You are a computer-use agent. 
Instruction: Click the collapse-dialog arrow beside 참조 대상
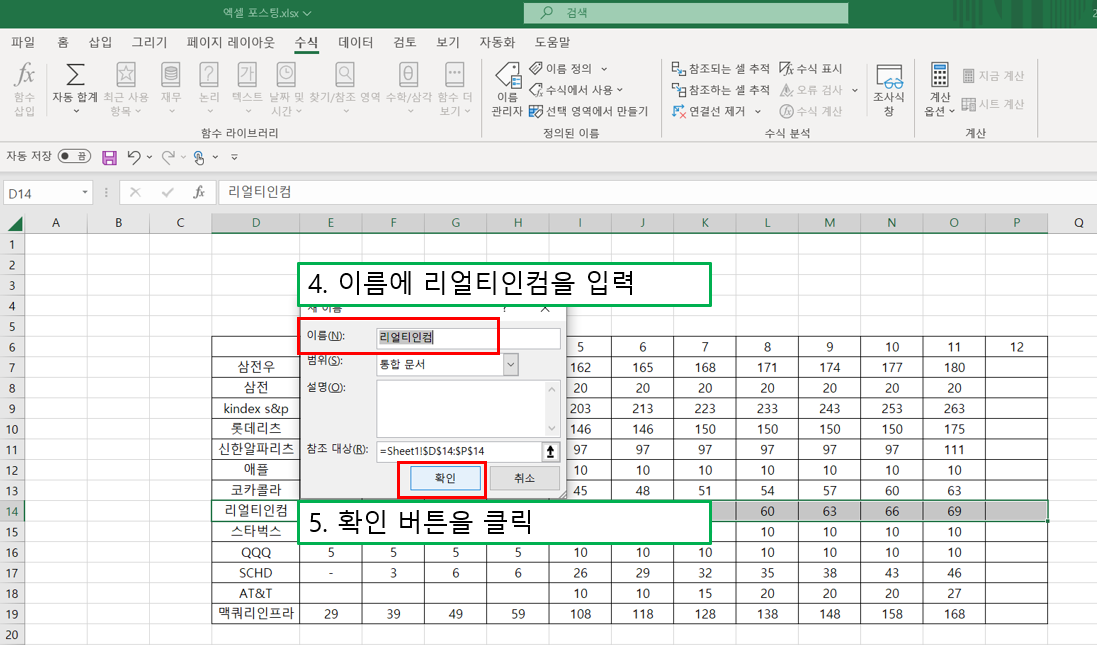pyautogui.click(x=551, y=452)
